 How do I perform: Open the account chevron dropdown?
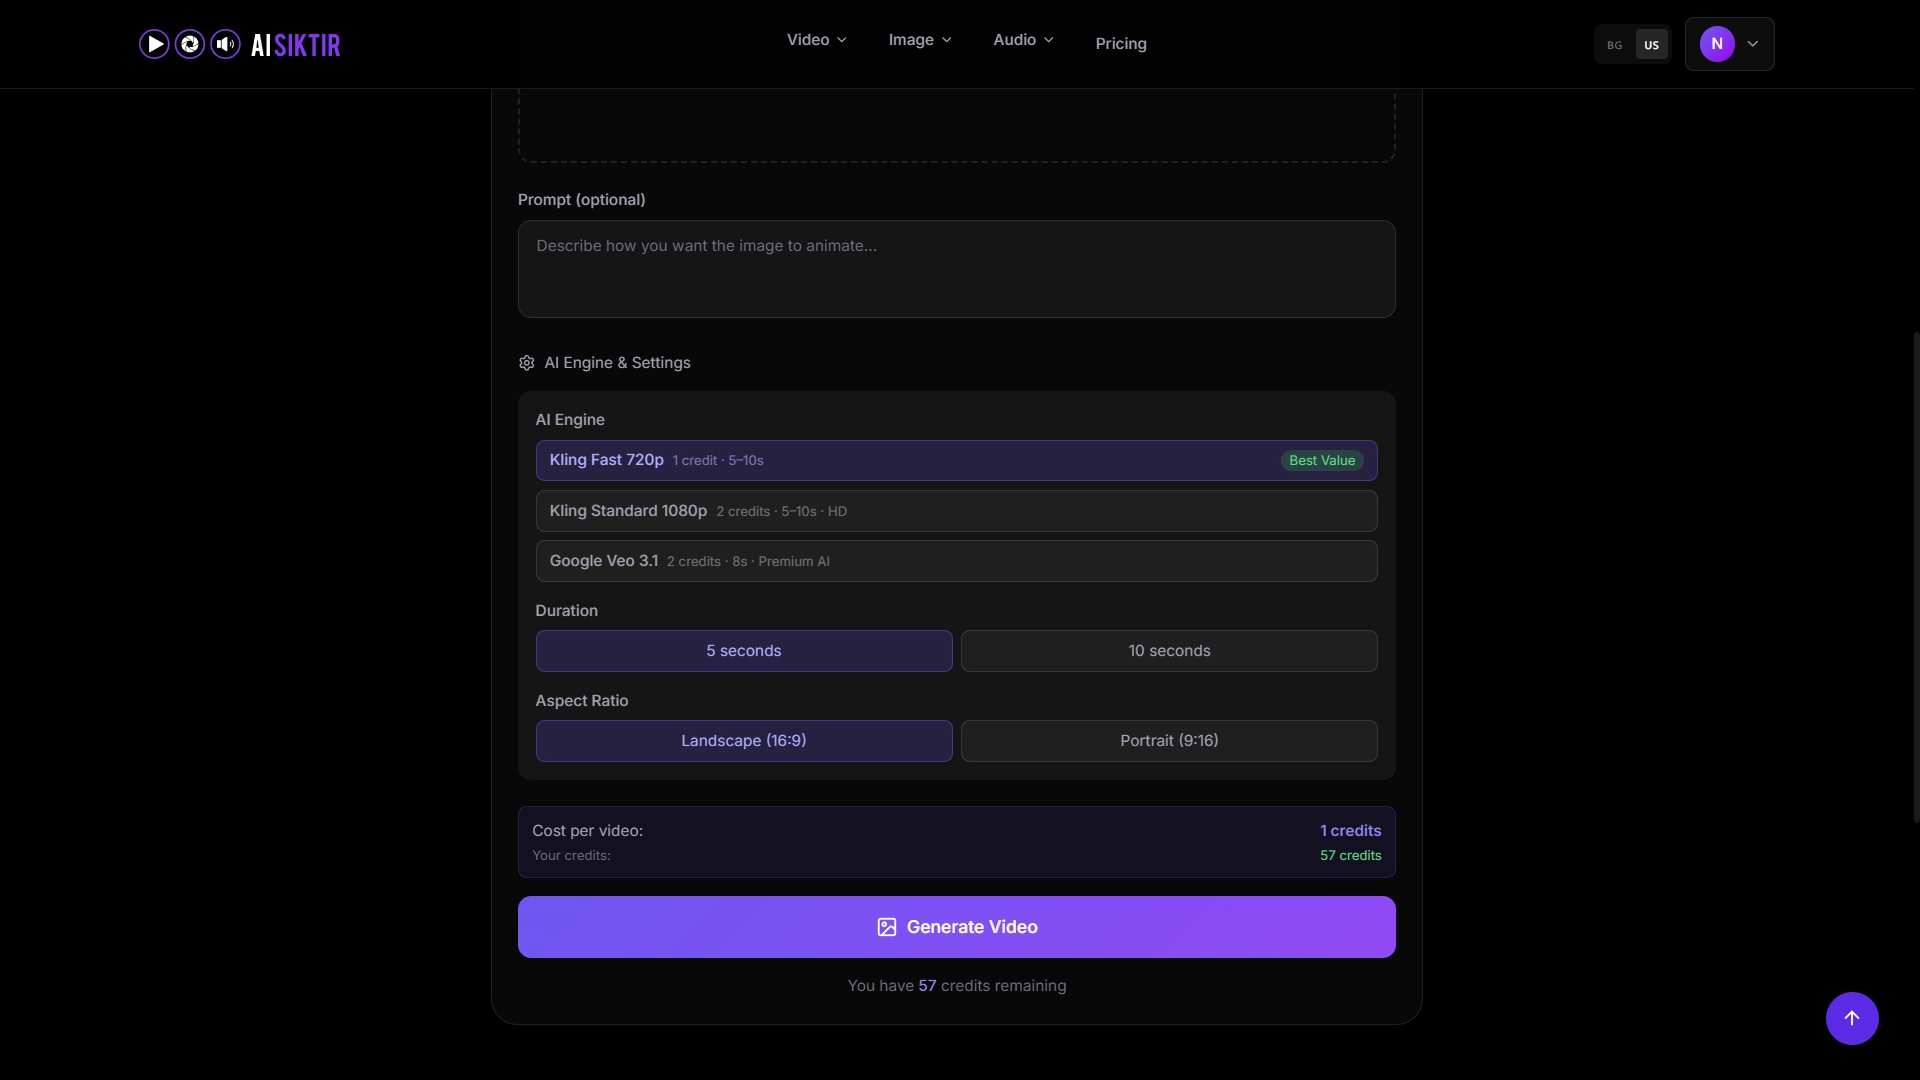tap(1753, 43)
